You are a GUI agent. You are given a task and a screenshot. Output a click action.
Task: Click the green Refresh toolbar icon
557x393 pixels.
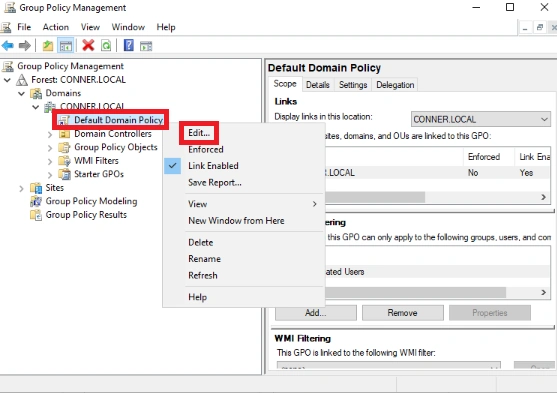click(106, 45)
